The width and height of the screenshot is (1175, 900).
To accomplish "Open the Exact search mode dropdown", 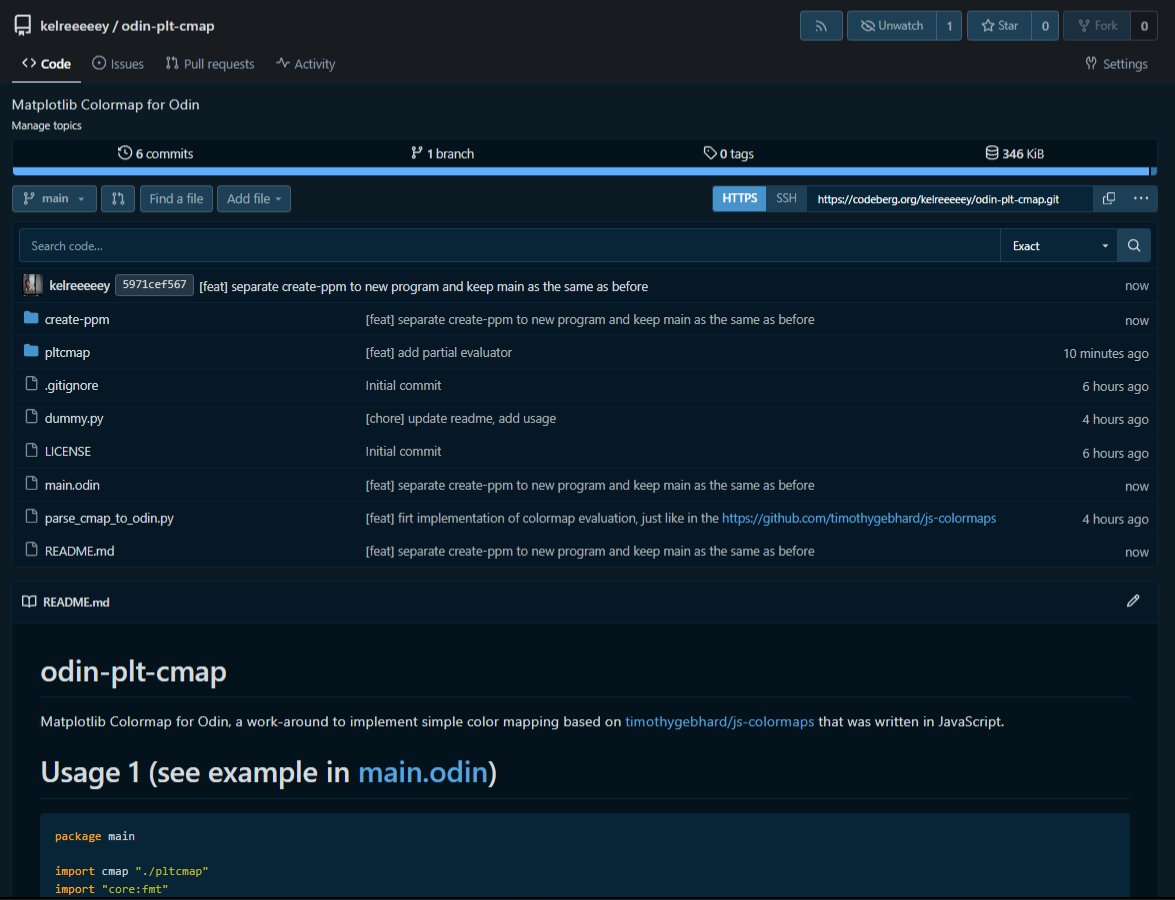I will point(1058,246).
